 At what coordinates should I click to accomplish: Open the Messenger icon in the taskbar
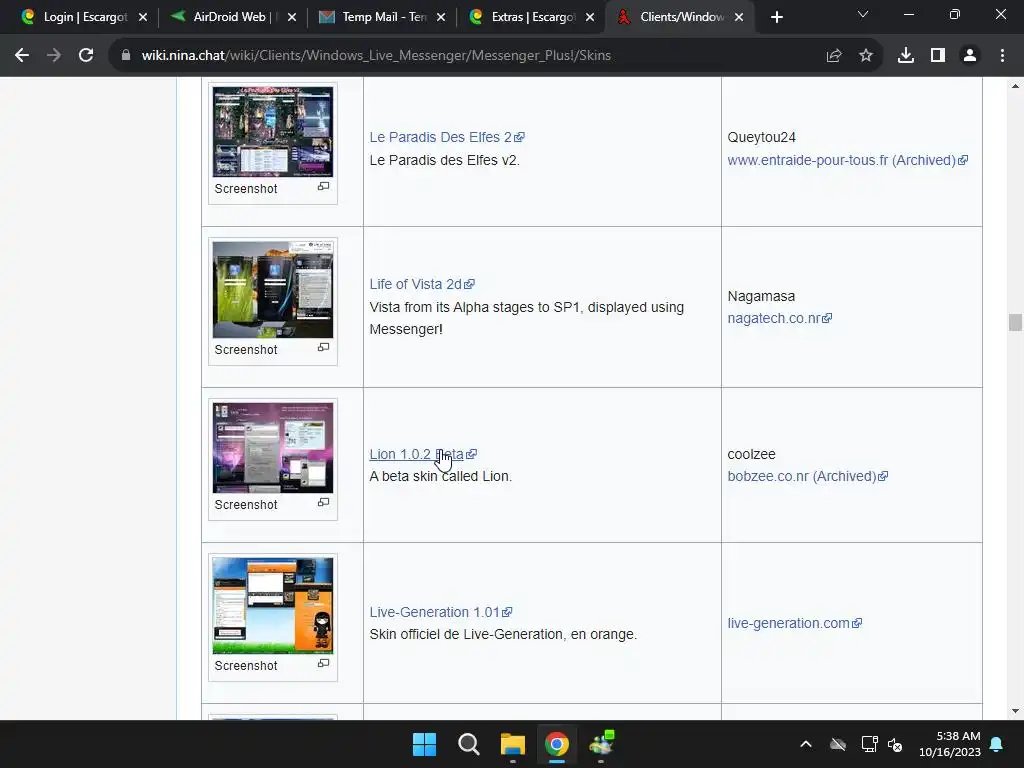[601, 744]
